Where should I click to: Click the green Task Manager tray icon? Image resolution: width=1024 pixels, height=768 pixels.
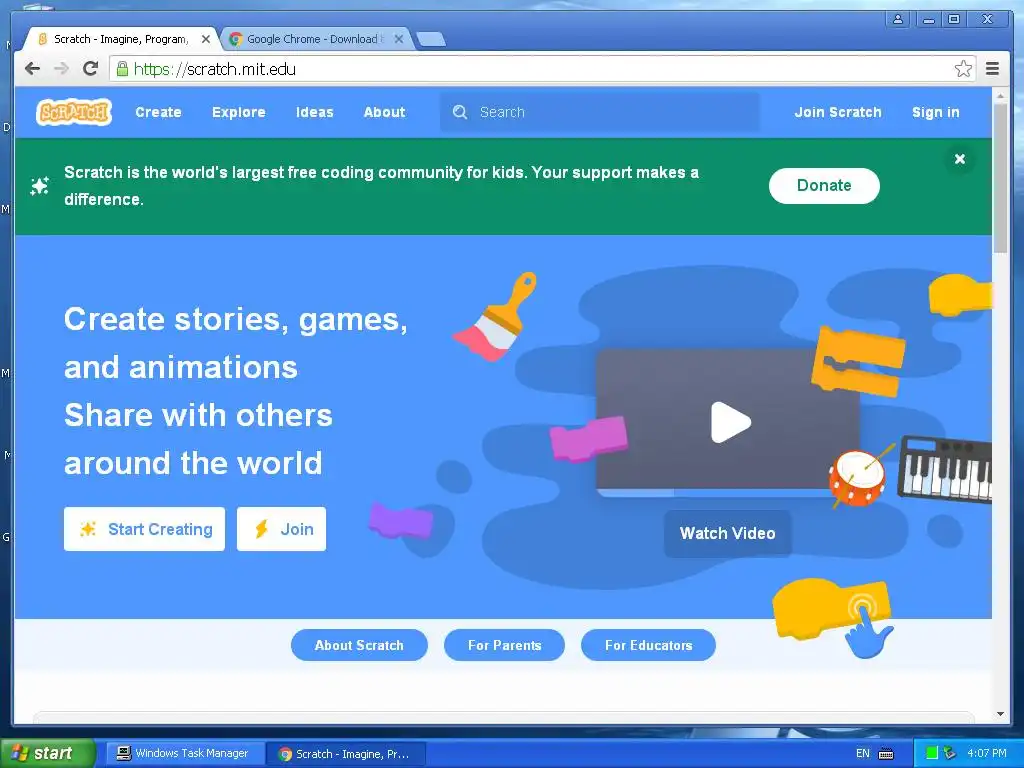932,753
